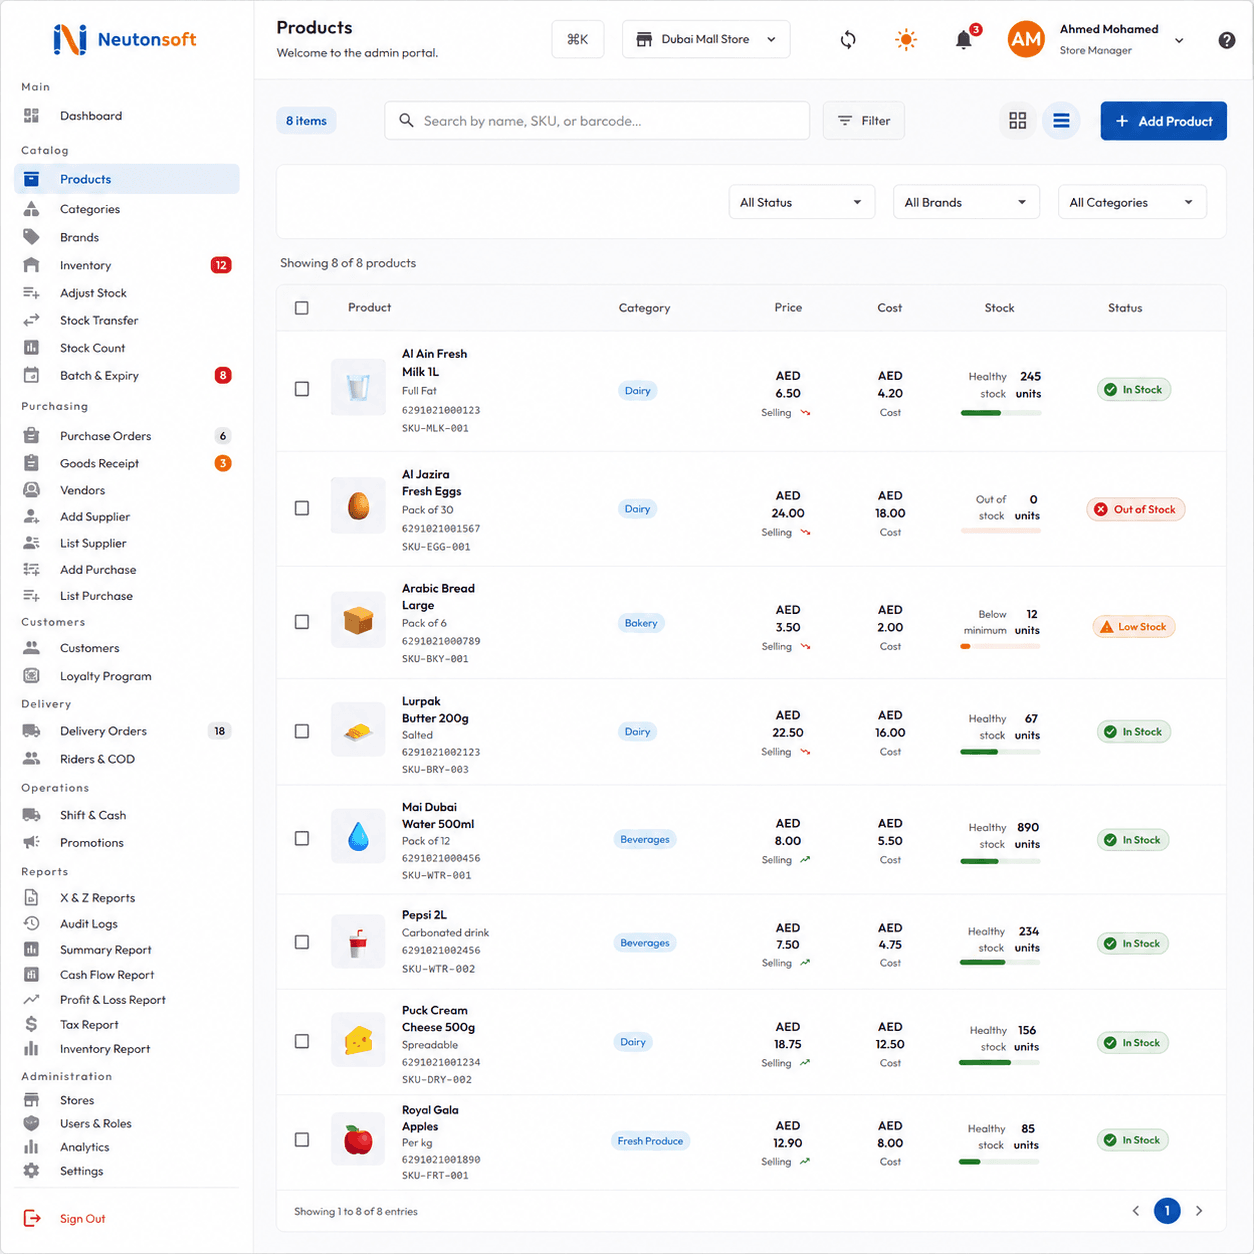This screenshot has height=1254, width=1254.
Task: Open the All Categories dropdown
Action: [1132, 202]
